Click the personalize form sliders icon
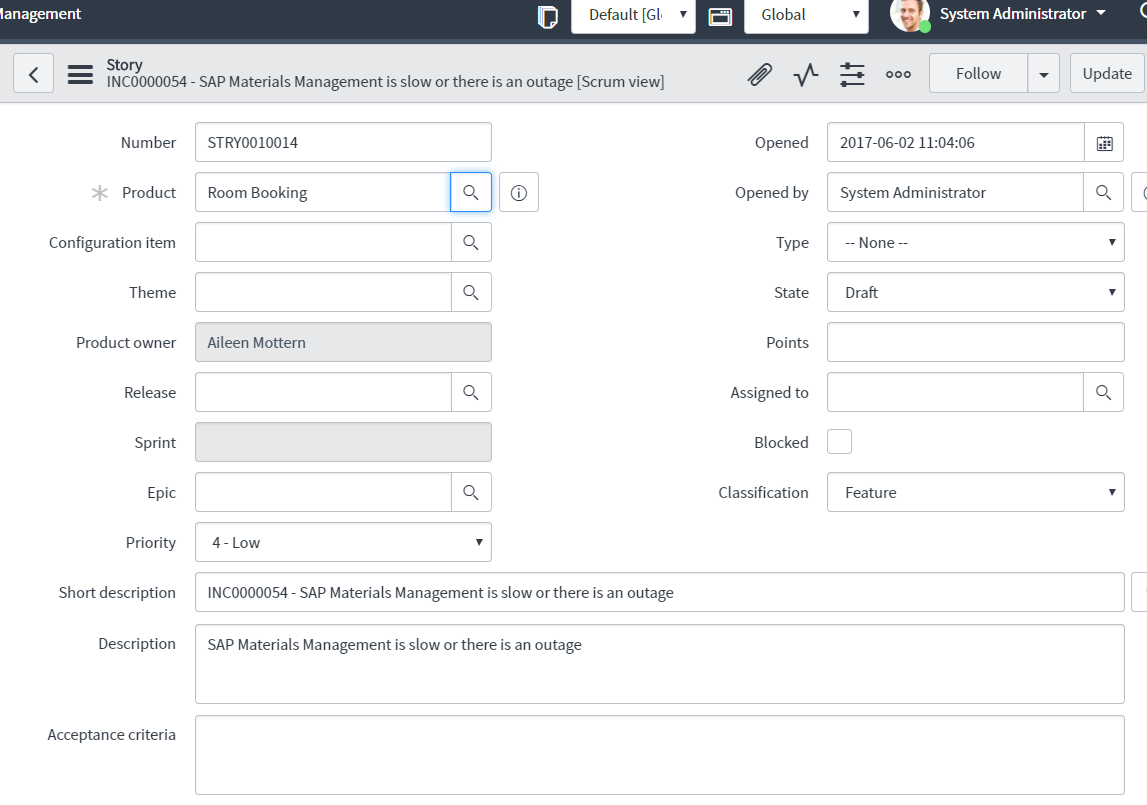 point(851,74)
